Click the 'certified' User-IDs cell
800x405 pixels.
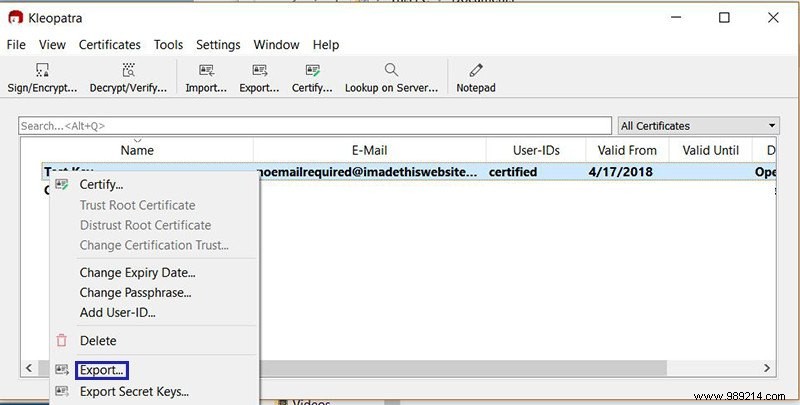click(512, 172)
